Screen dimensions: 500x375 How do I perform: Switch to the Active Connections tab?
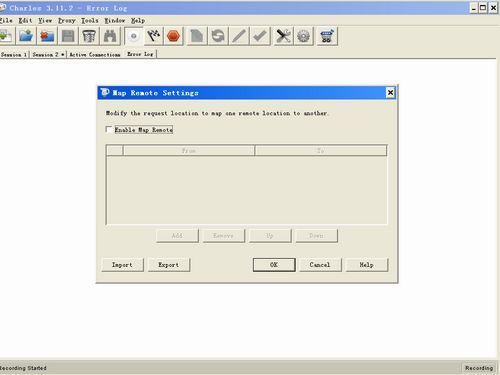point(95,54)
